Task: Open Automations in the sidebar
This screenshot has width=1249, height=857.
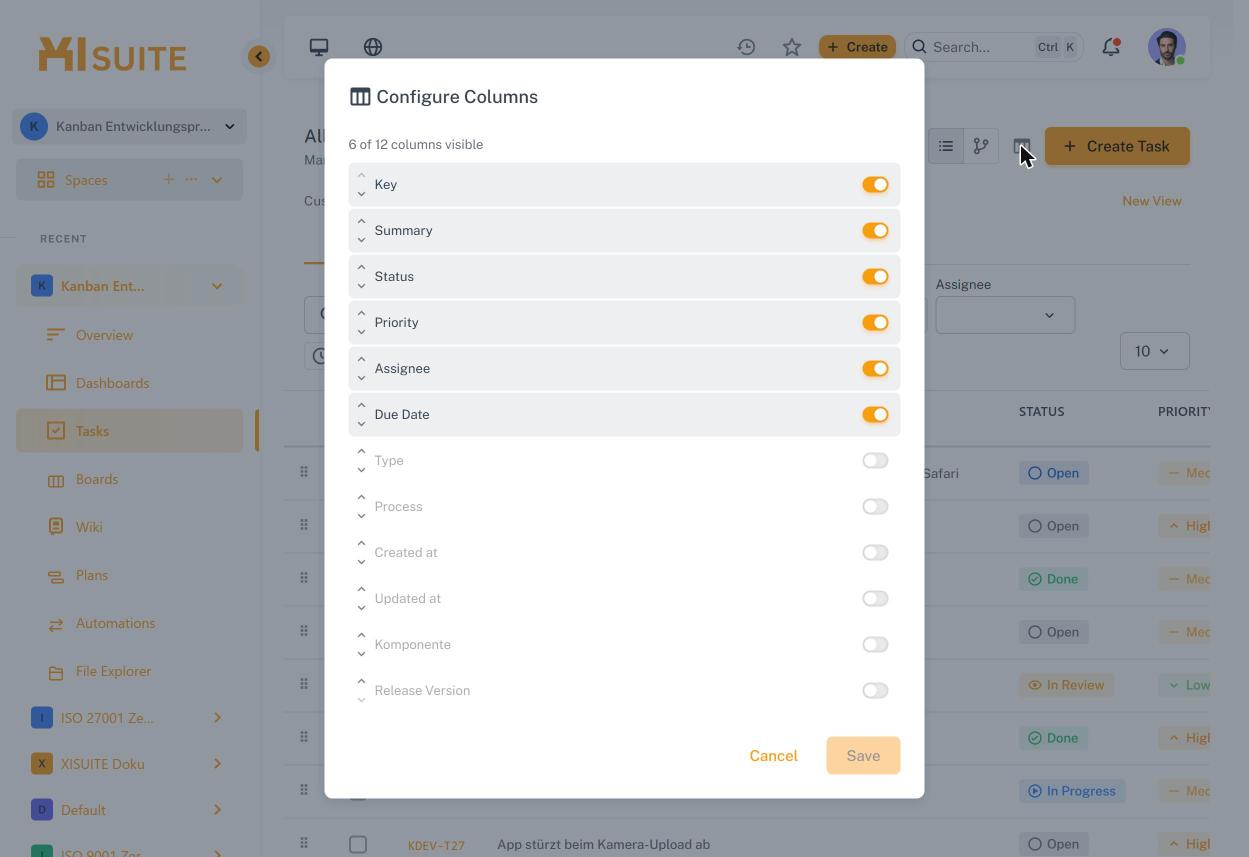Action: (115, 623)
